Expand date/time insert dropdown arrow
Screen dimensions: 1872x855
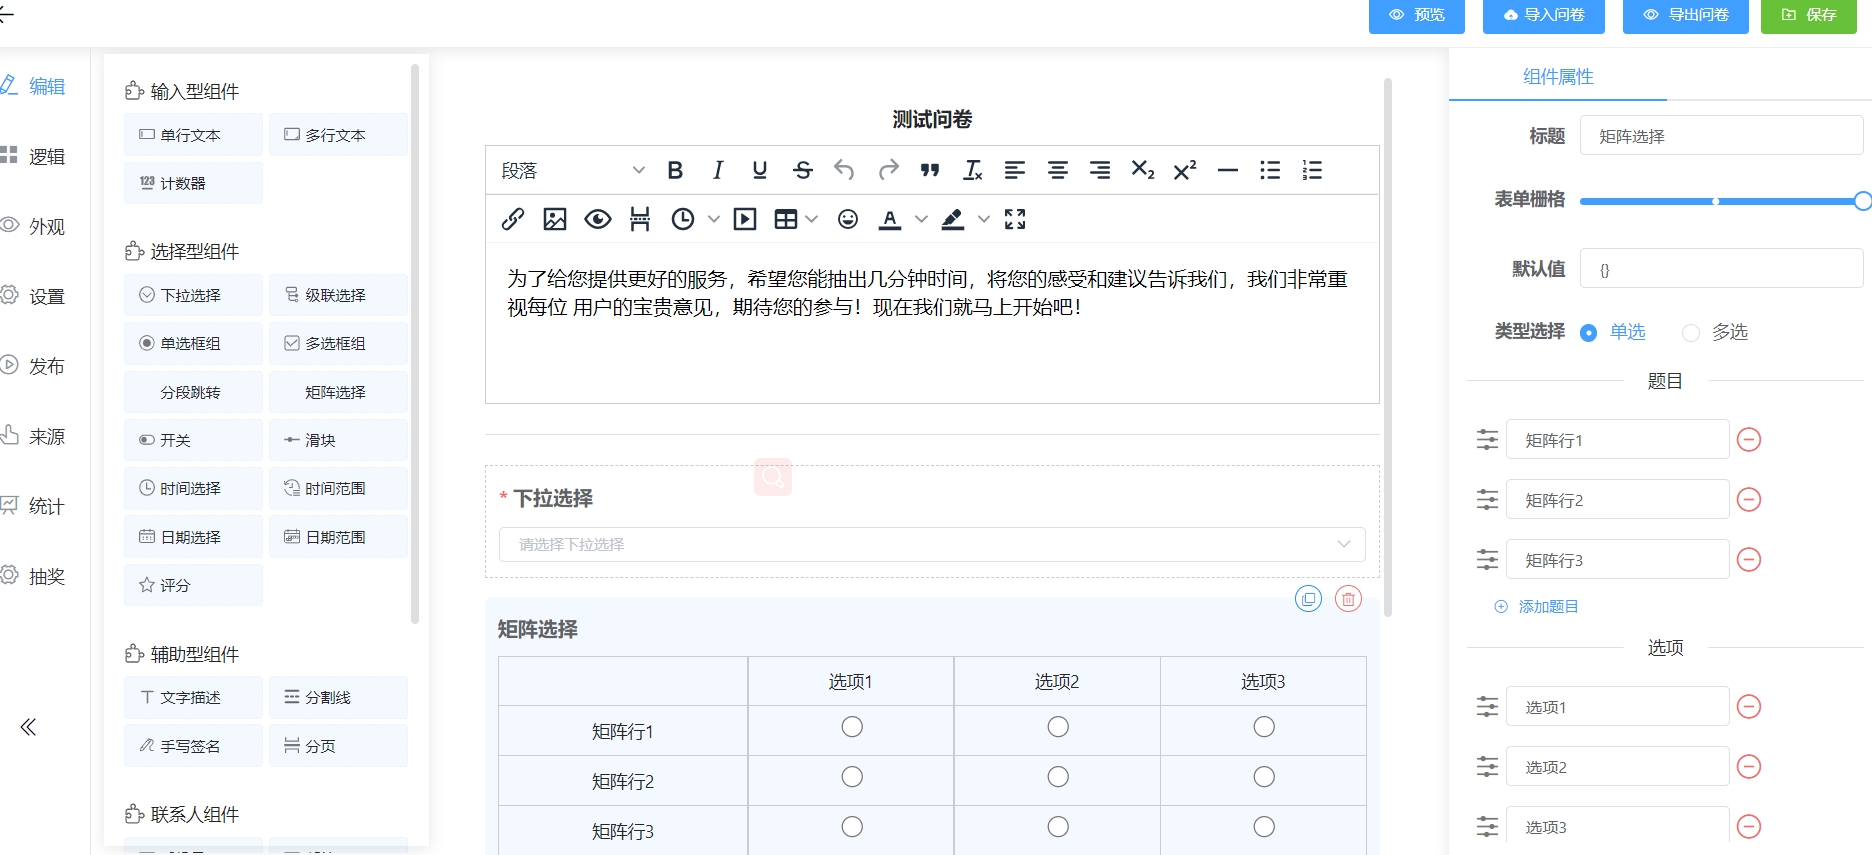point(713,219)
